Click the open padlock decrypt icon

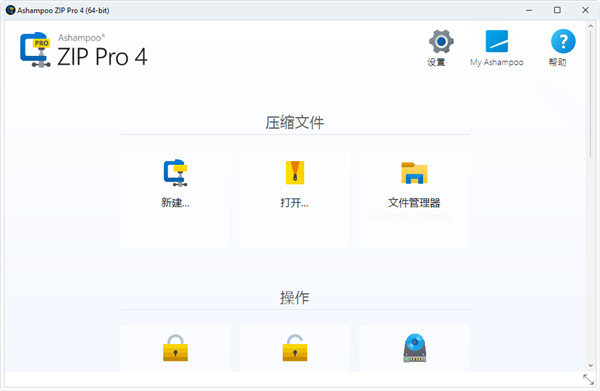(295, 348)
